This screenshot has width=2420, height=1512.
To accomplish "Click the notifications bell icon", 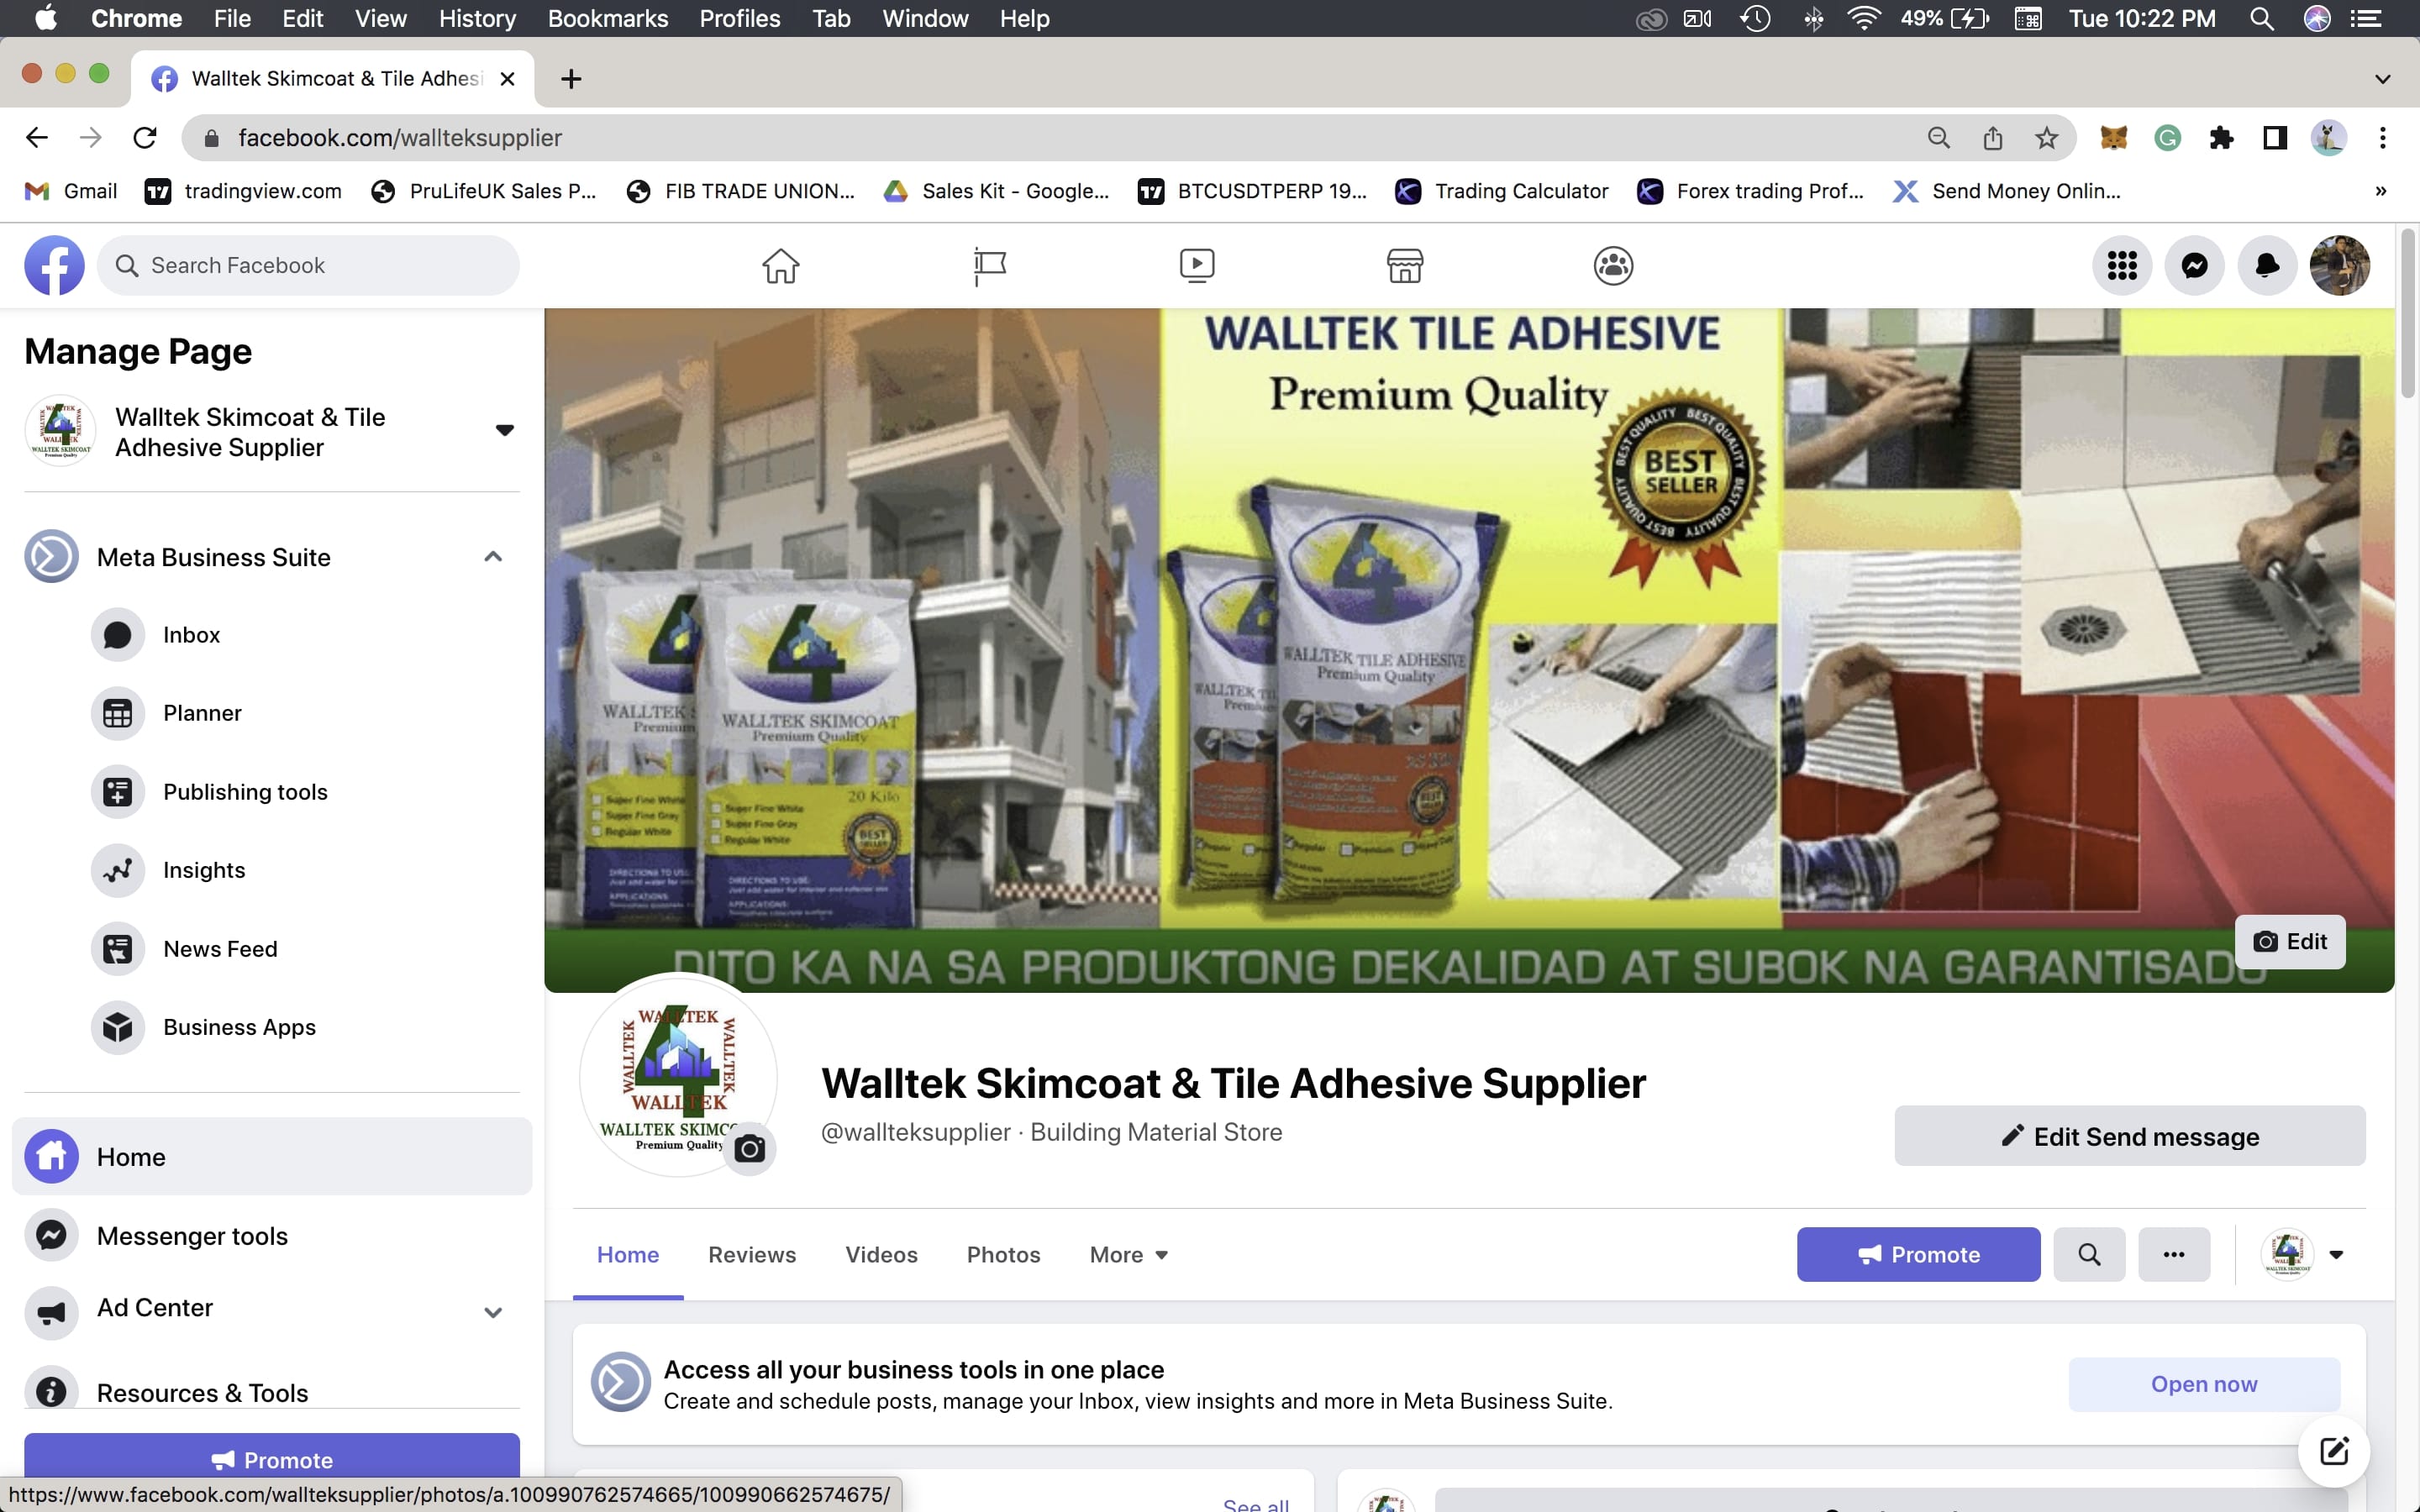I will 2267,265.
